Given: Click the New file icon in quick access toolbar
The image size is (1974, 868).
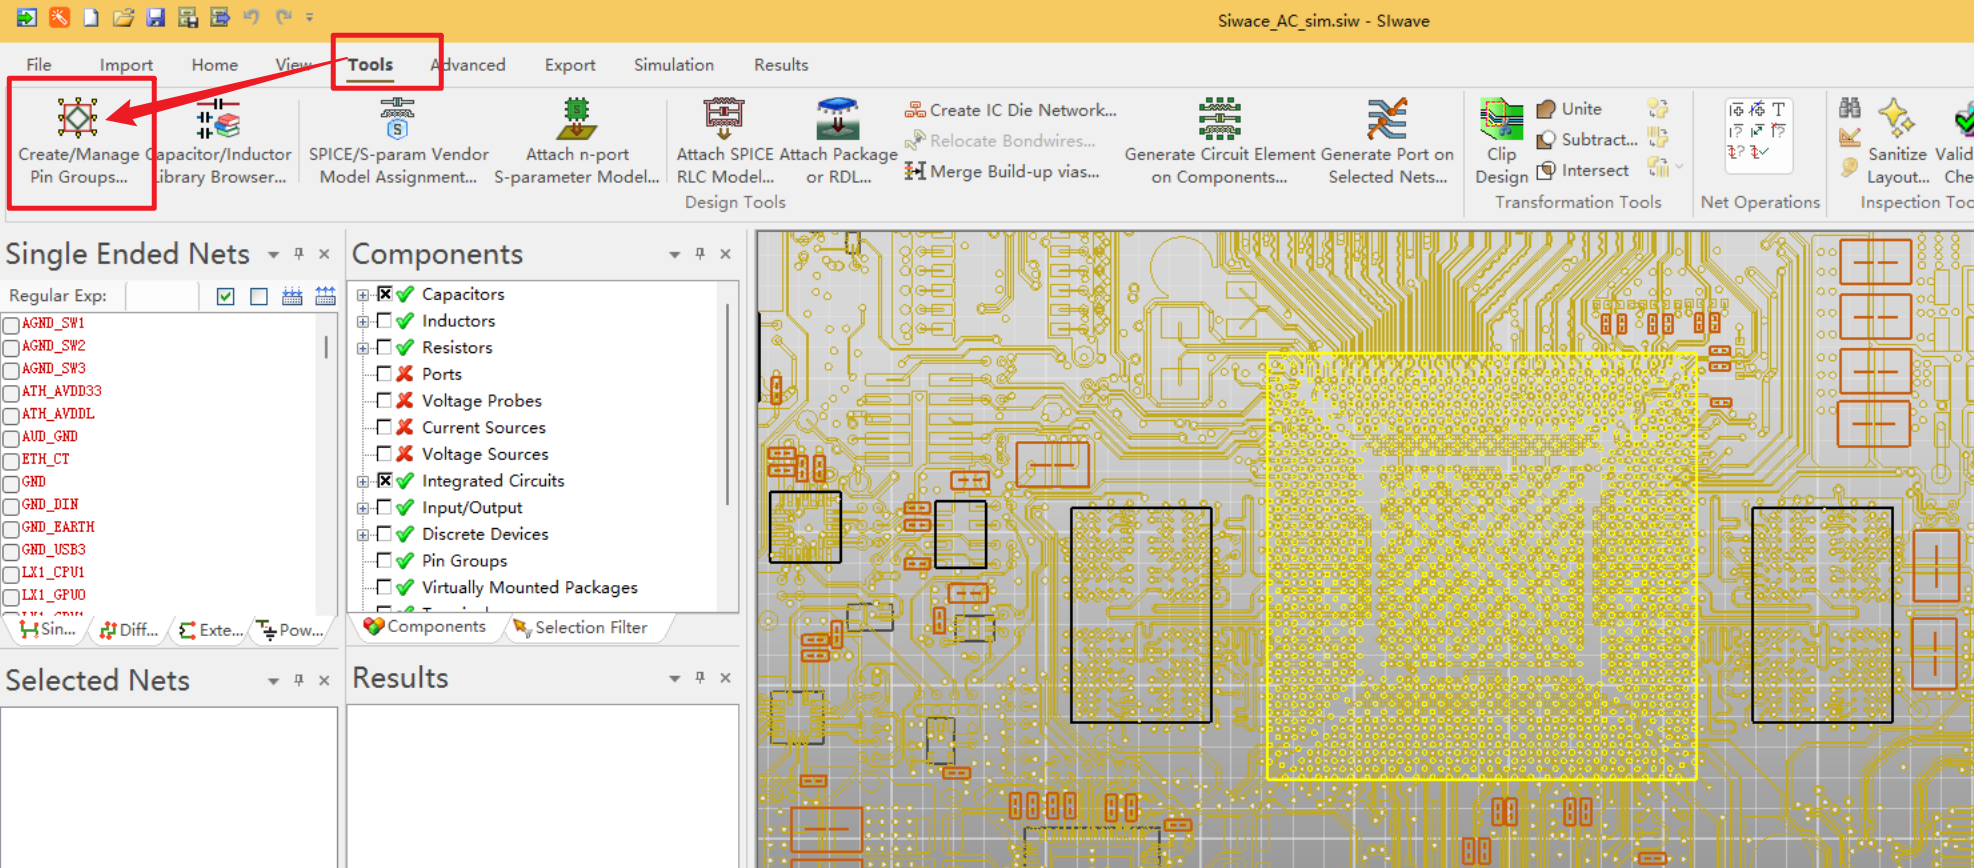Looking at the screenshot, I should pos(91,17).
